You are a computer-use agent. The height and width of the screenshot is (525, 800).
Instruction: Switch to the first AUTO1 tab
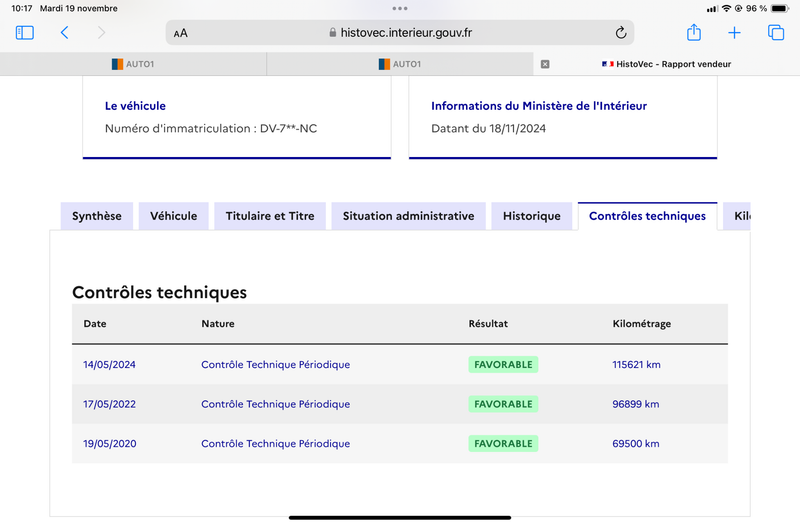pos(133,64)
